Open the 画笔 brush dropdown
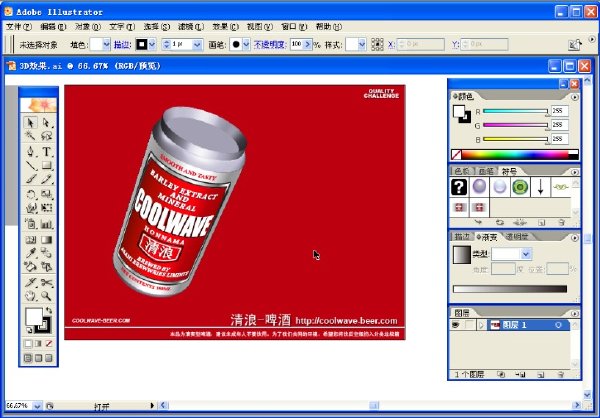This screenshot has width=600, height=418. coord(246,45)
